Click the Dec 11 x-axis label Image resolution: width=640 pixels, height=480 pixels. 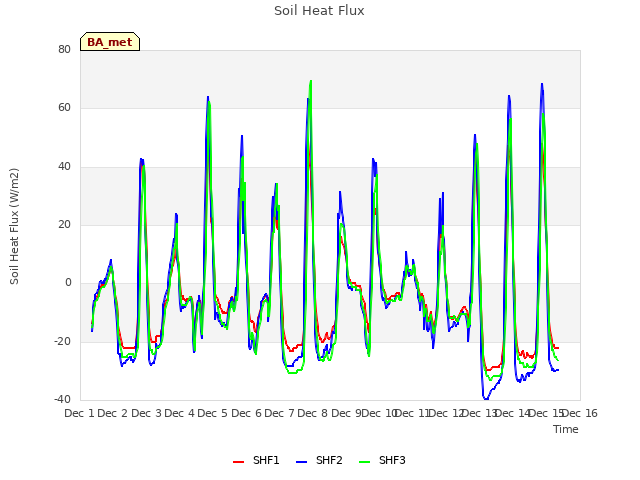[413, 413]
